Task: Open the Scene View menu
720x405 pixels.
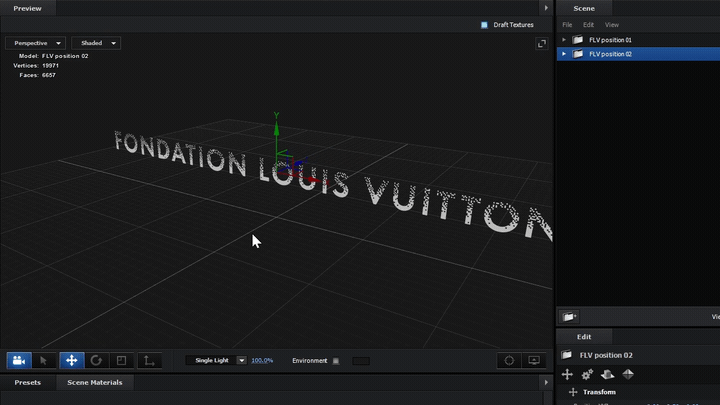Action: 612,25
